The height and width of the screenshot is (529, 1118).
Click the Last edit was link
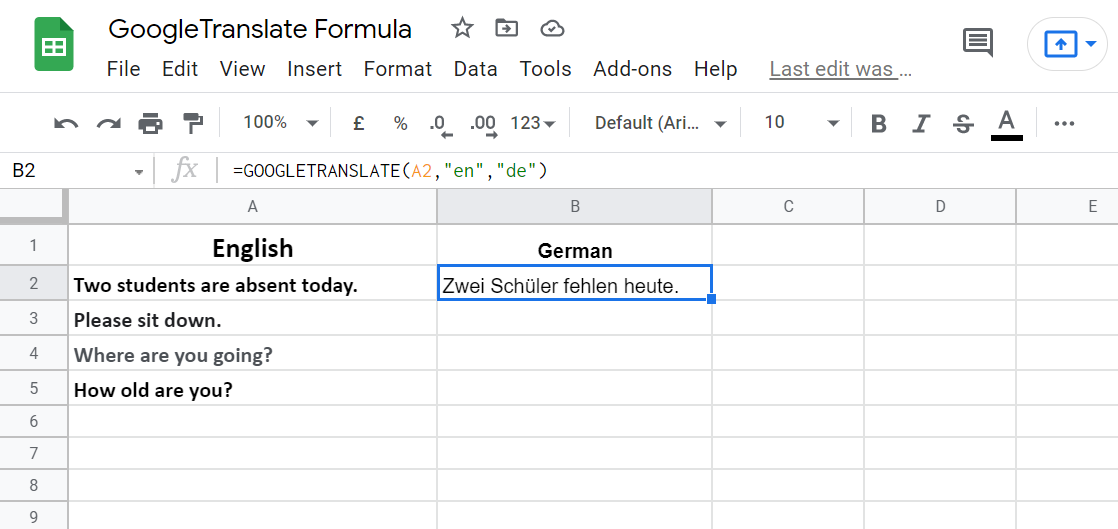point(840,69)
